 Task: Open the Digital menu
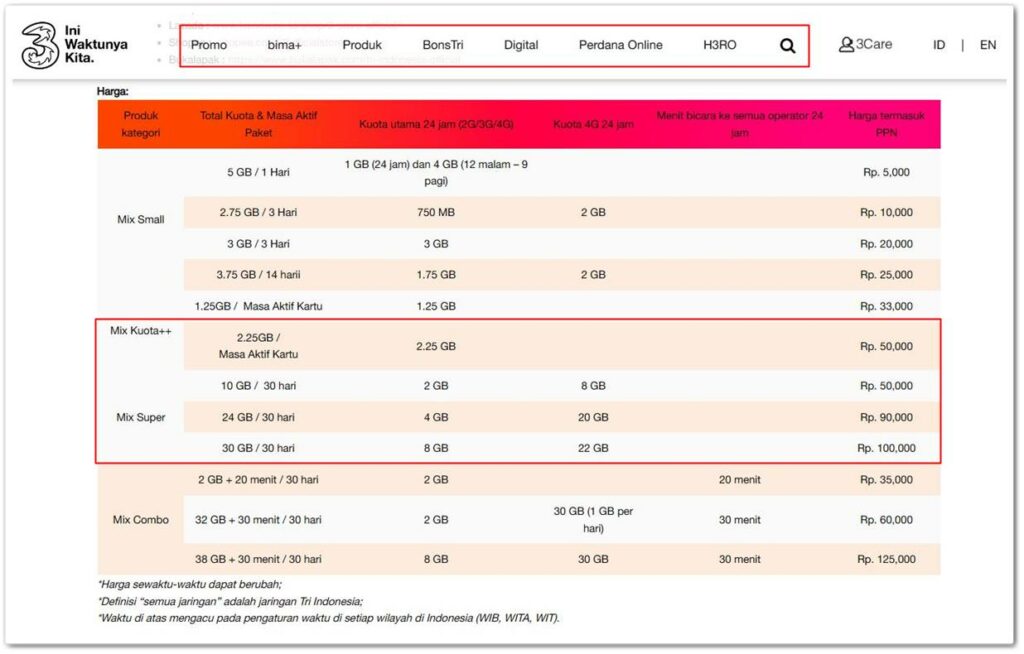click(521, 44)
